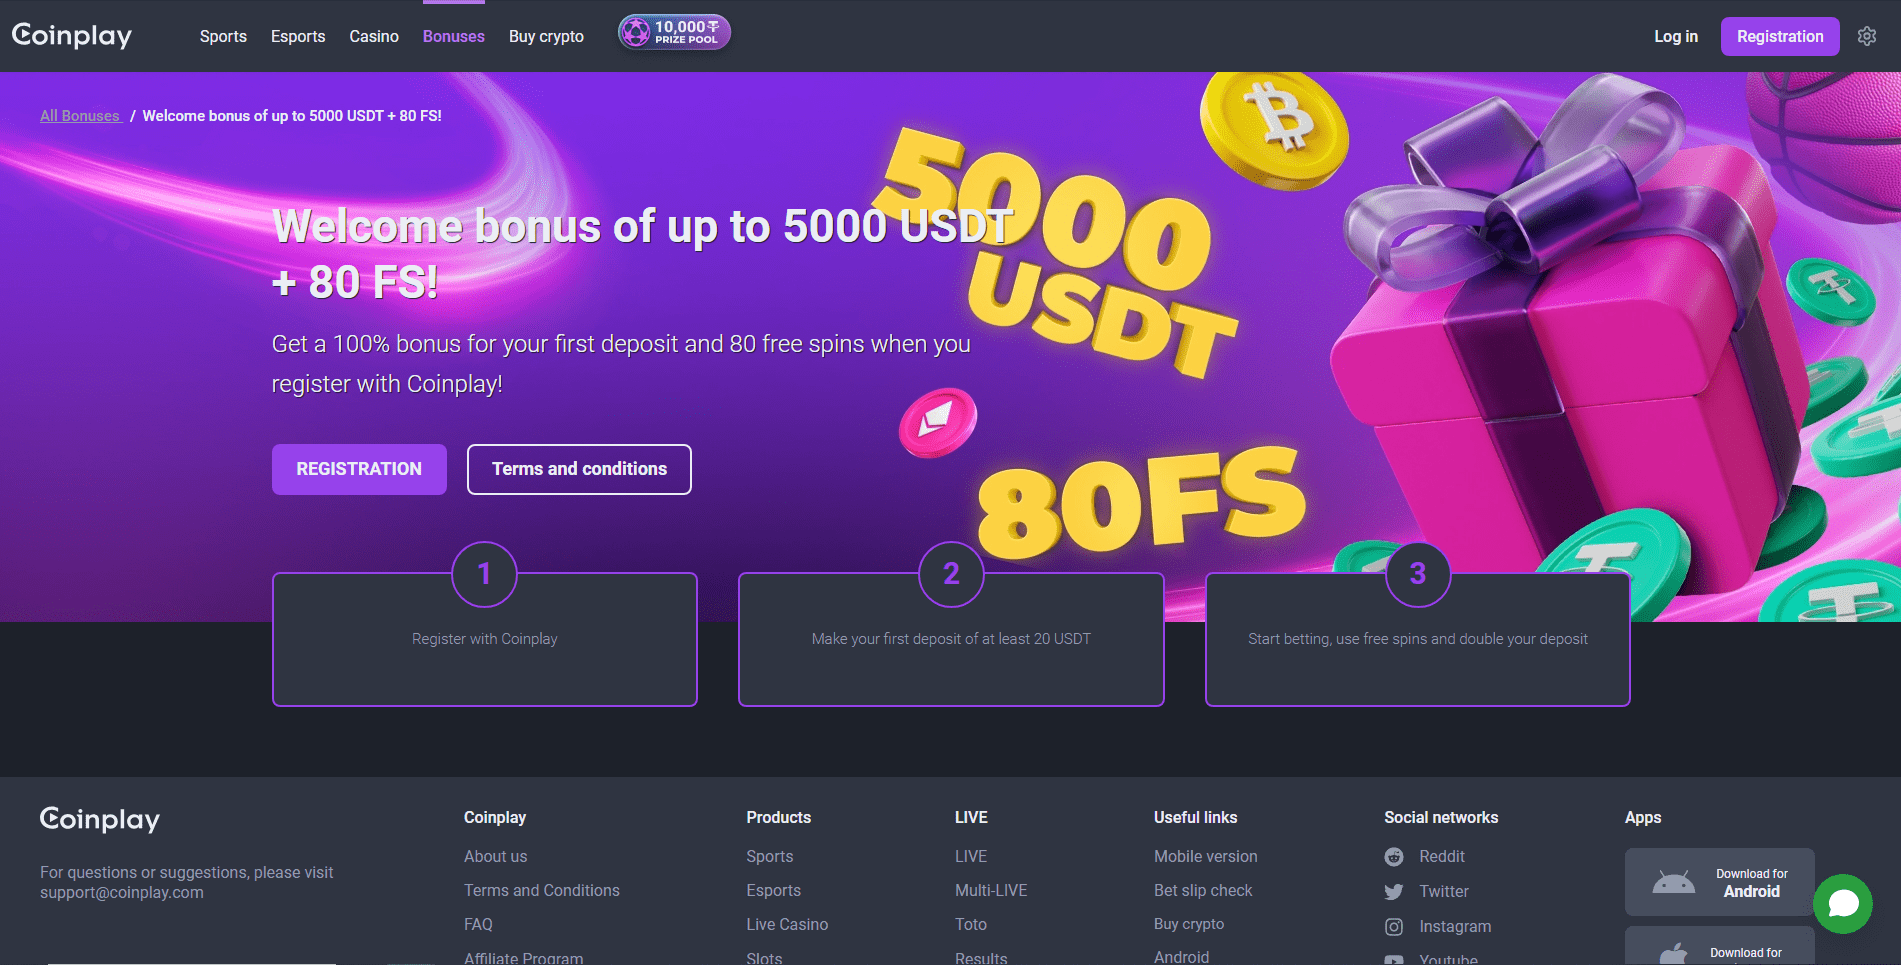This screenshot has height=965, width=1901.
Task: Click the header Registration button
Action: click(1780, 36)
